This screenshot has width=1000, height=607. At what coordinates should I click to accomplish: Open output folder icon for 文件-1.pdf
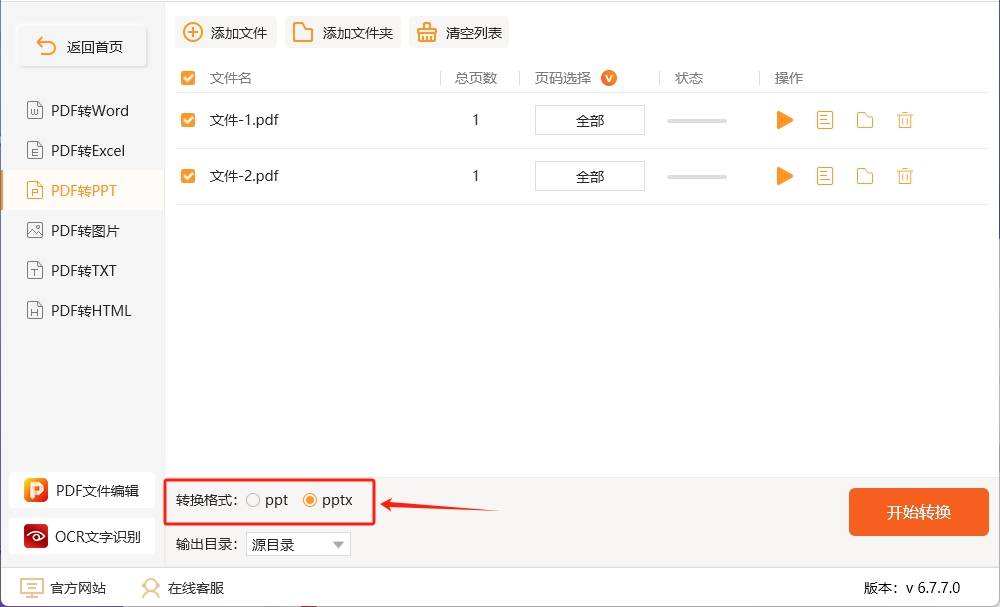pyautogui.click(x=865, y=119)
